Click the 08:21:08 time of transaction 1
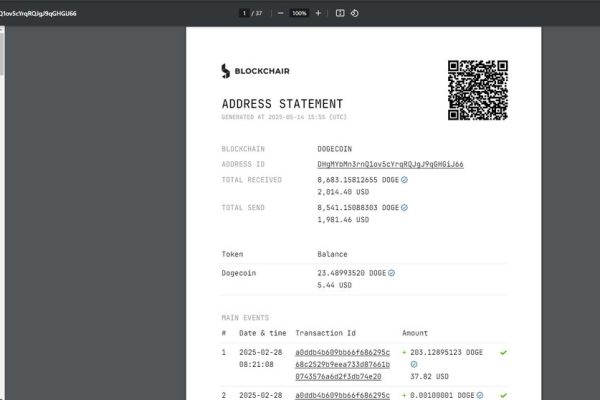This screenshot has width=600, height=400. 256,364
